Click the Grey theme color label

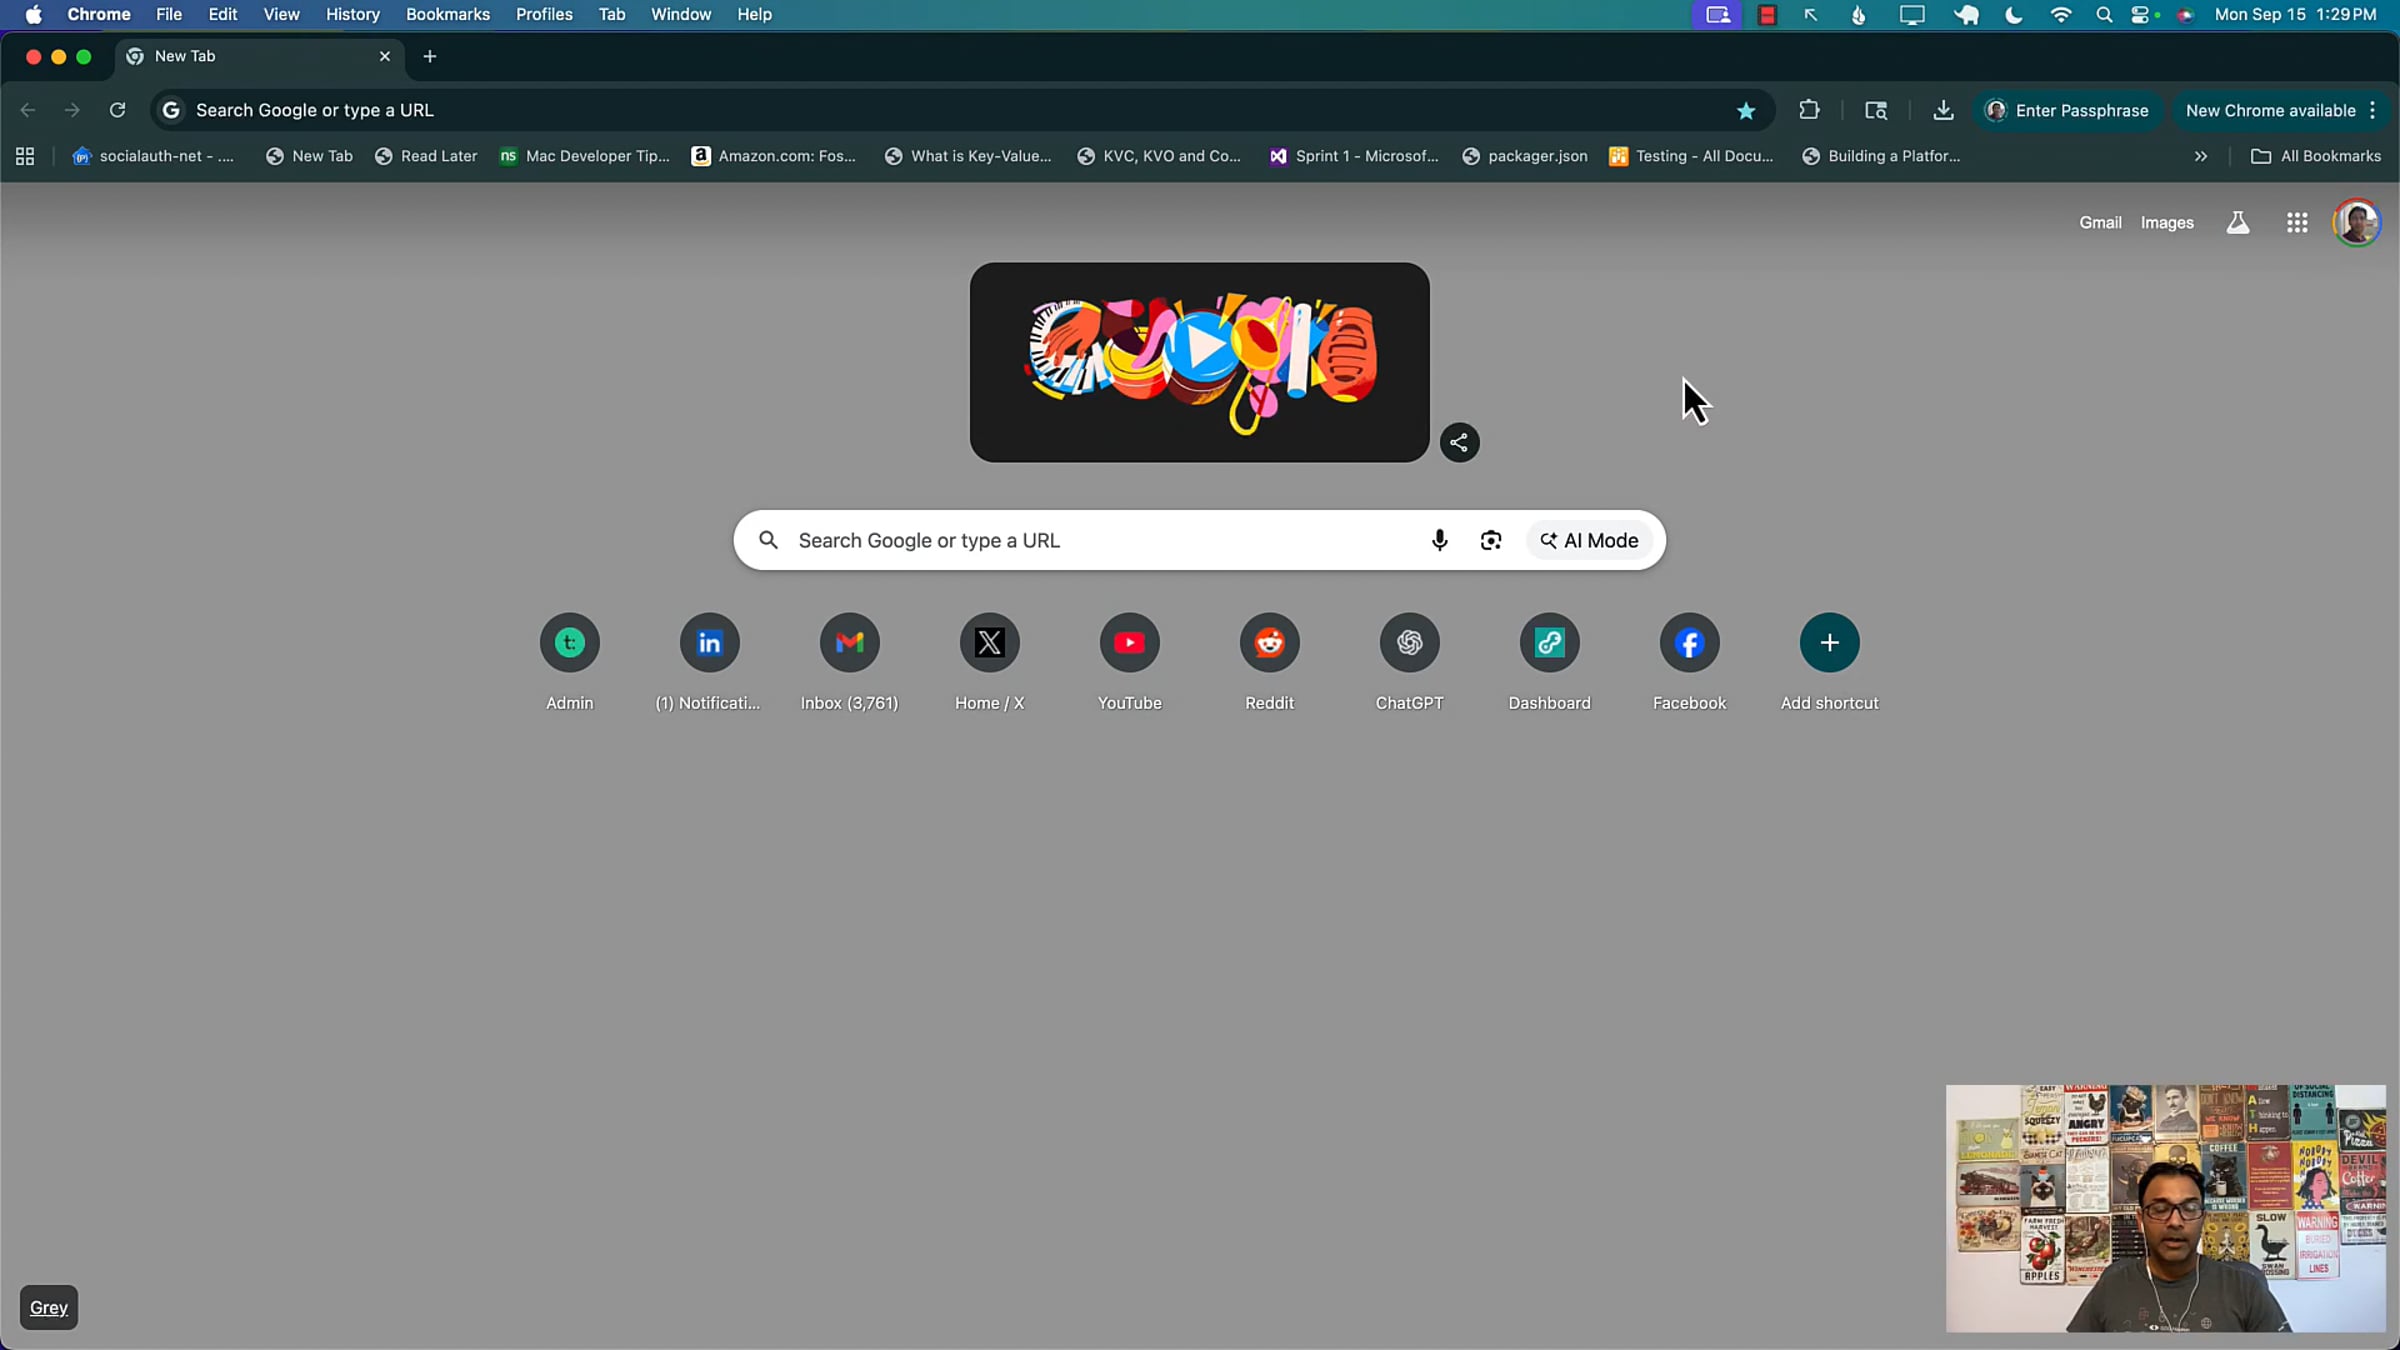click(x=49, y=1307)
